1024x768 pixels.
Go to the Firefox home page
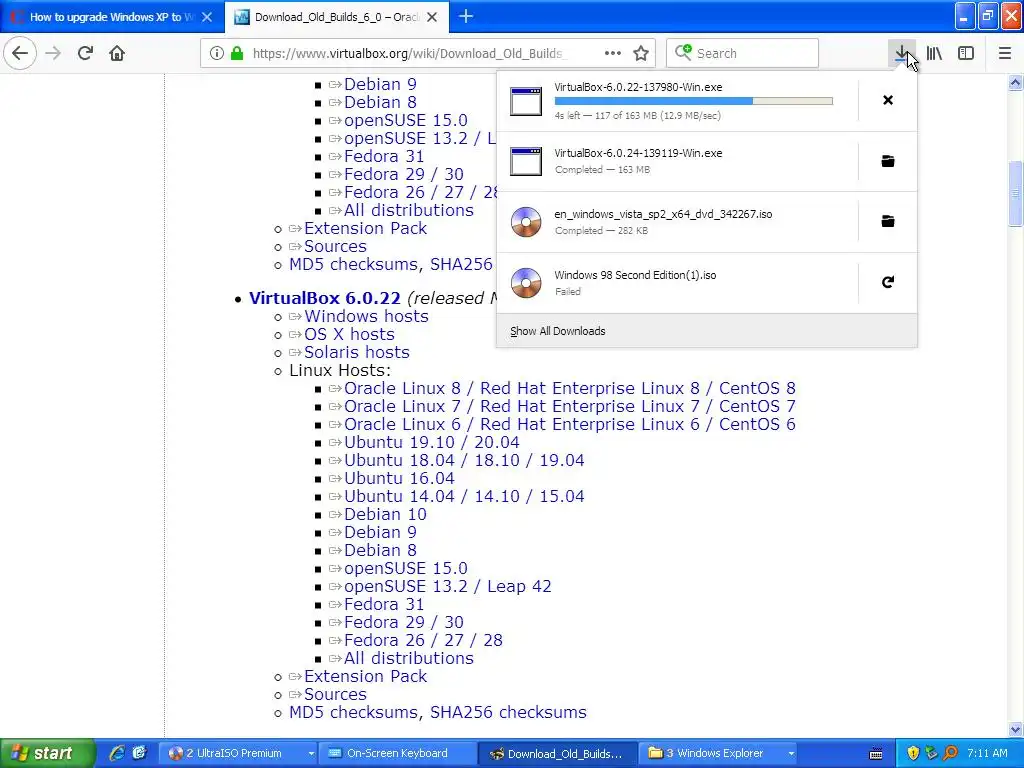[117, 53]
